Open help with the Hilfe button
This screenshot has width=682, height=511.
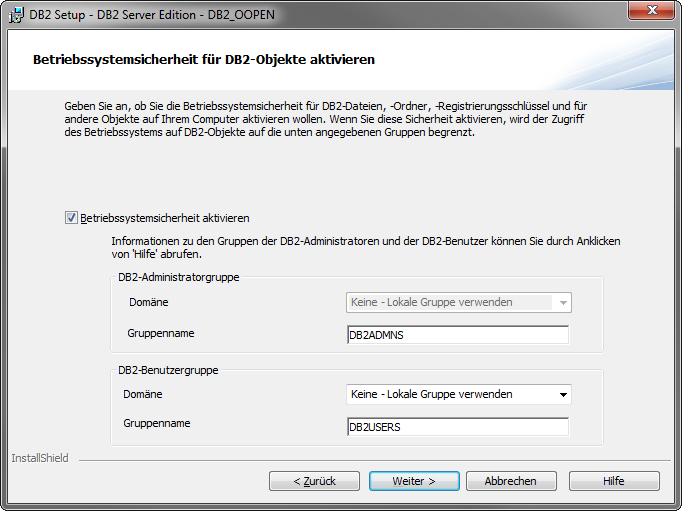point(614,481)
